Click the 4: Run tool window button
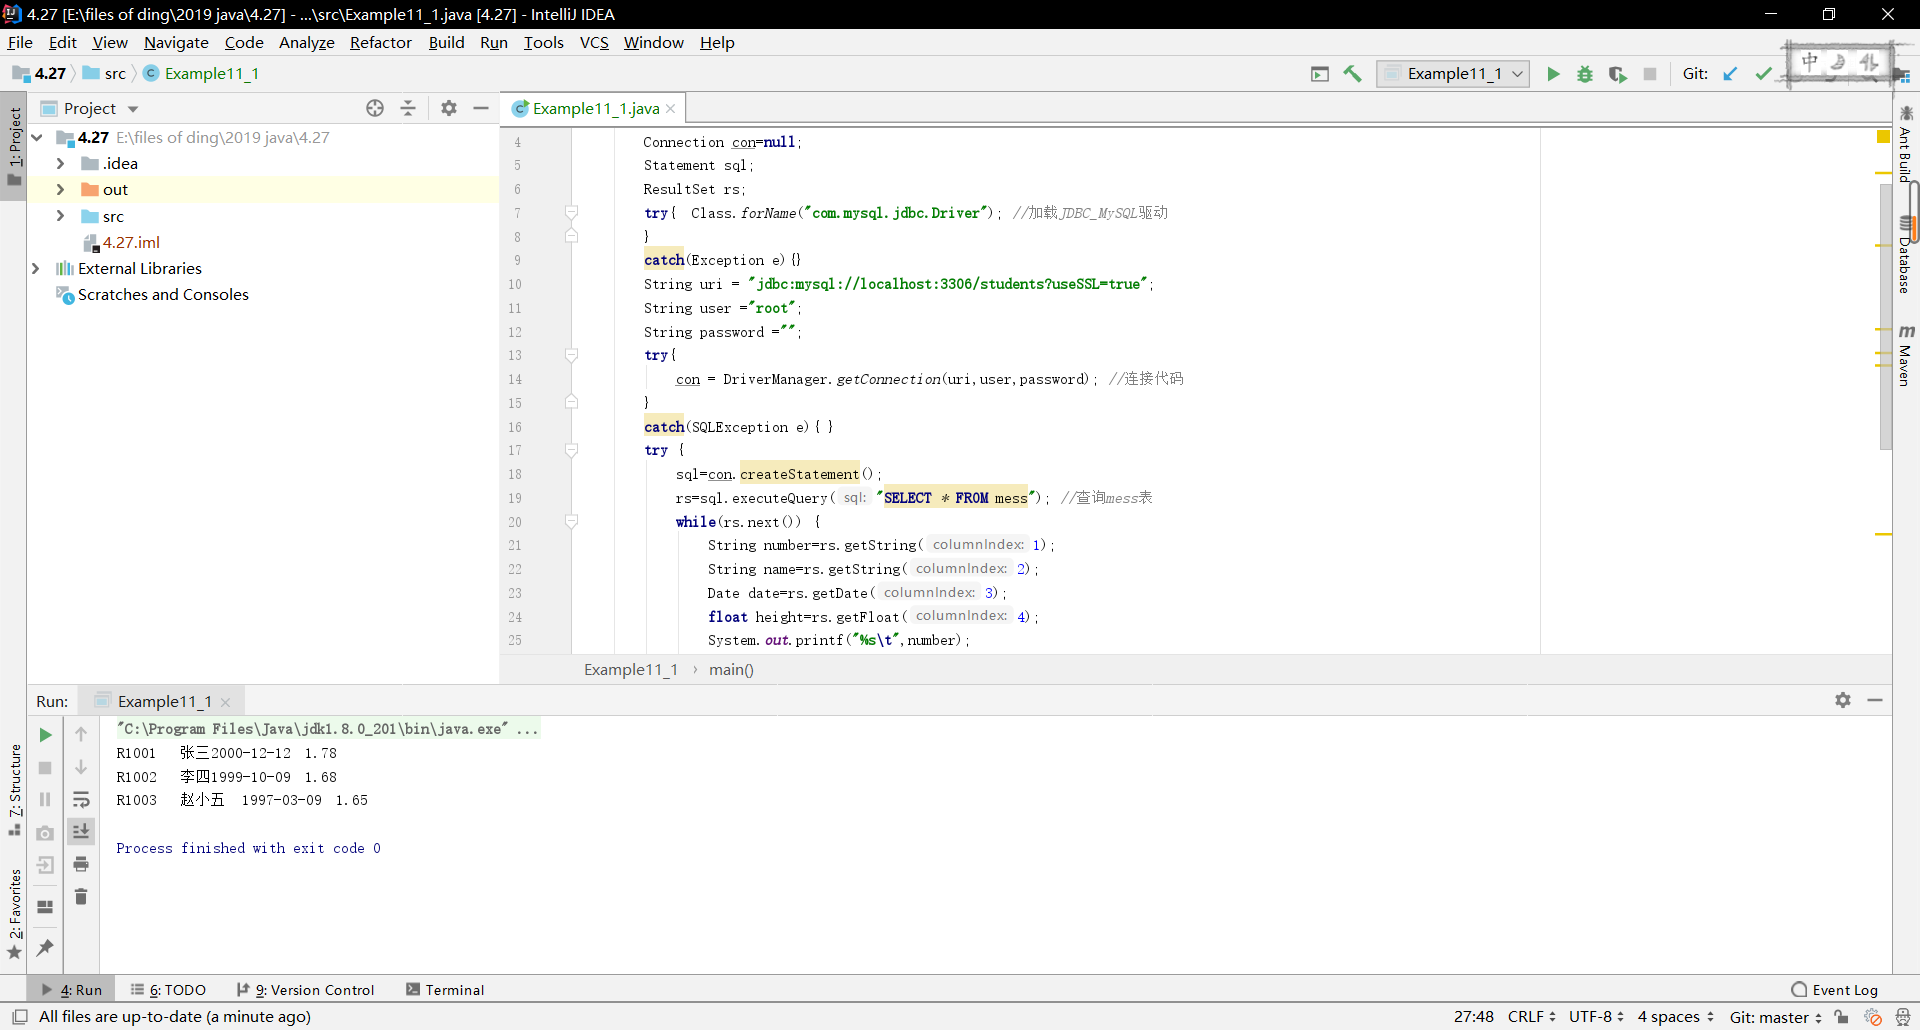Image resolution: width=1920 pixels, height=1030 pixels. (71, 990)
